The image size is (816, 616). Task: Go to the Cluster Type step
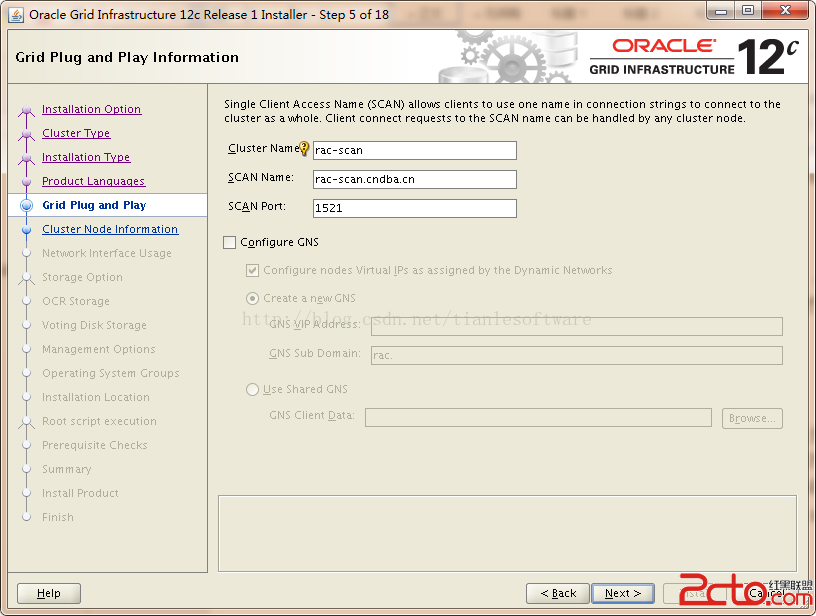click(76, 133)
